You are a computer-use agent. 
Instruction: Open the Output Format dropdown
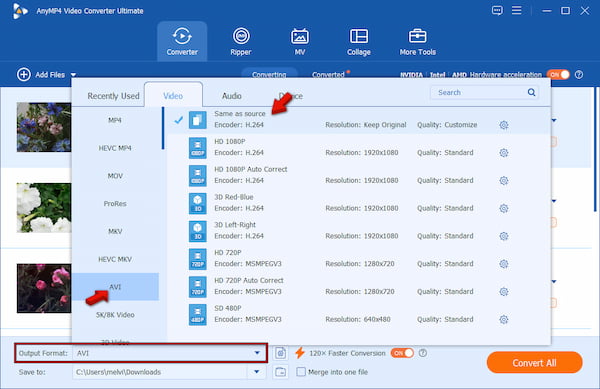[257, 353]
